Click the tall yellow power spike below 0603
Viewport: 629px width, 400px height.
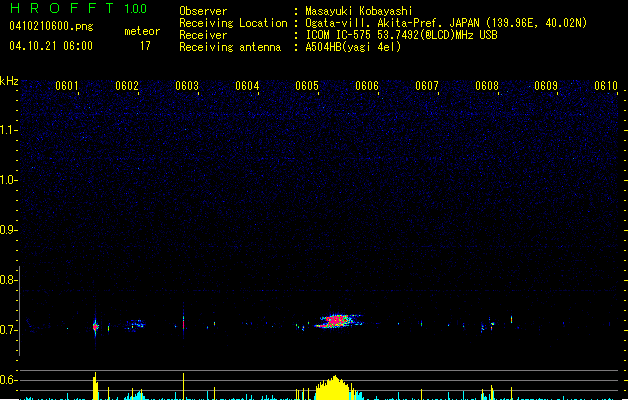point(184,386)
